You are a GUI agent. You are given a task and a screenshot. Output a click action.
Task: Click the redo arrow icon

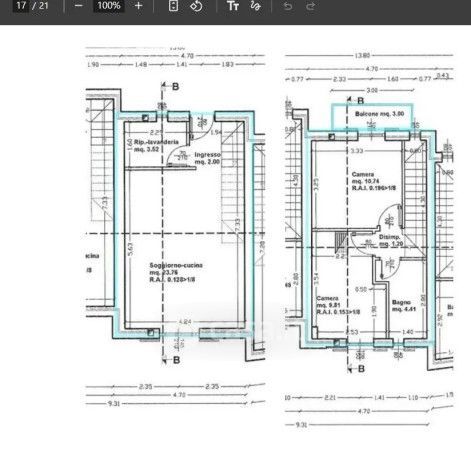click(310, 6)
